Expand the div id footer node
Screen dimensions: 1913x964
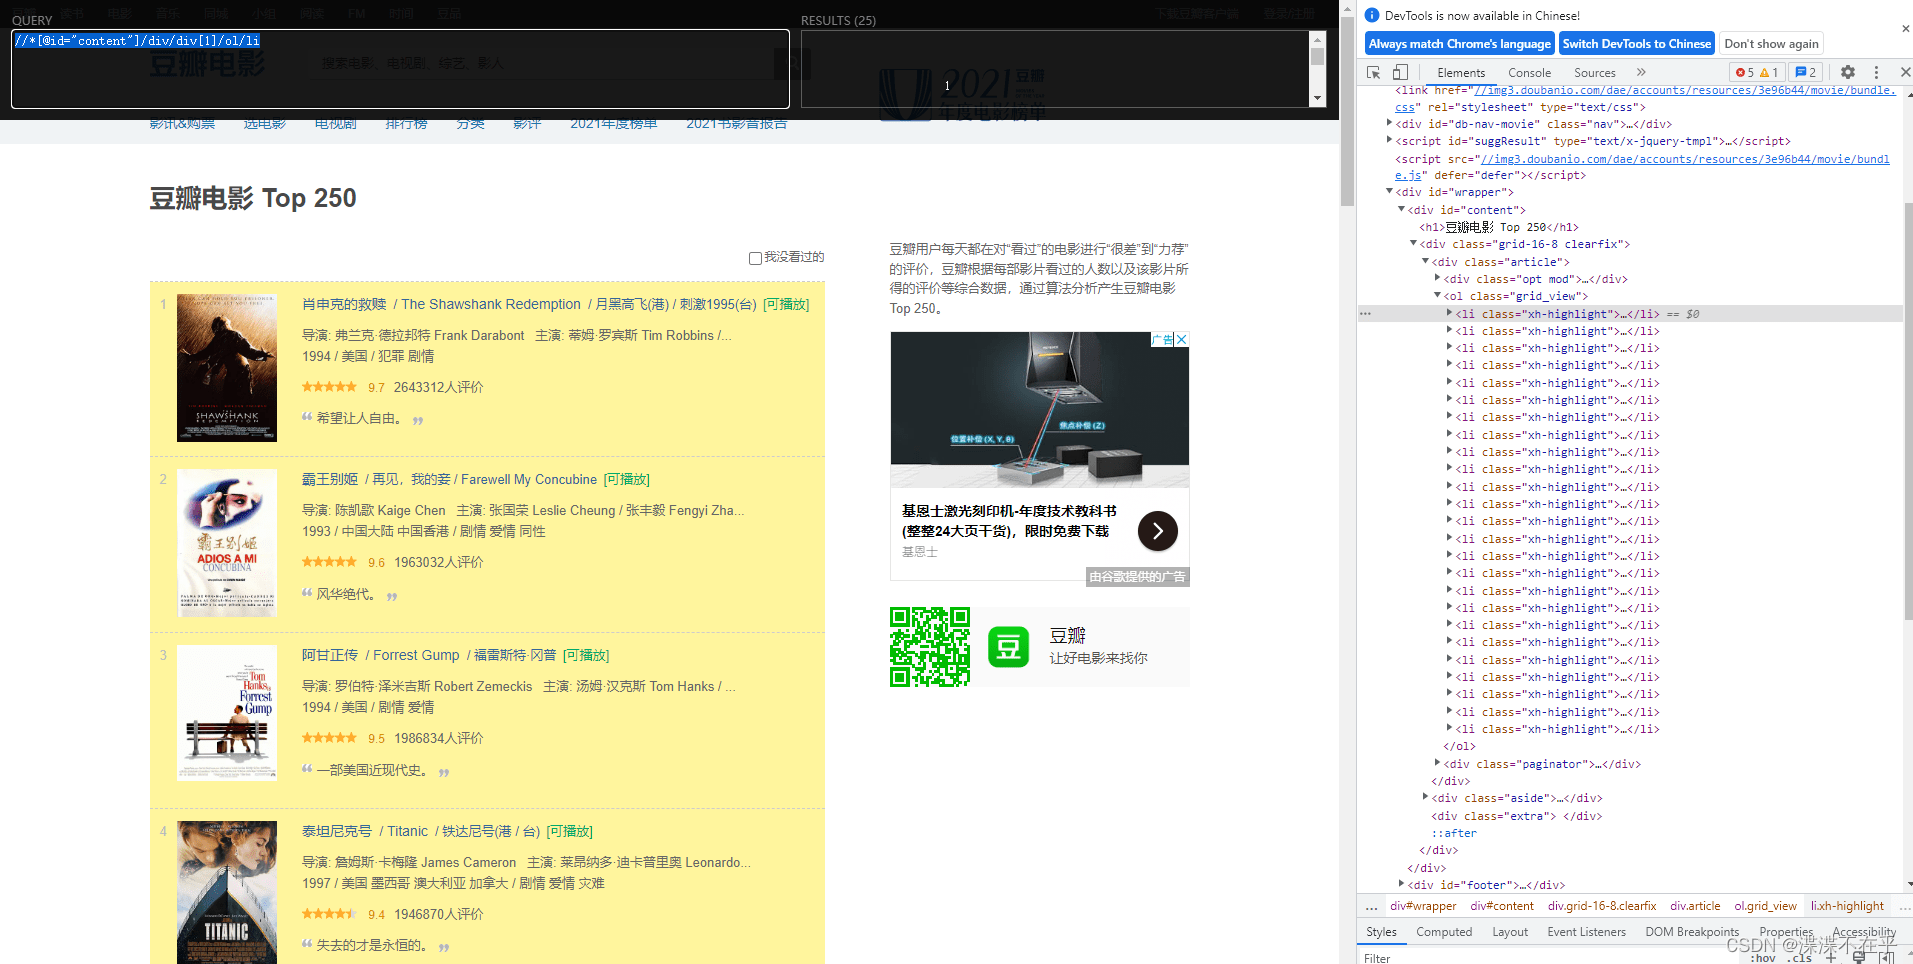click(x=1401, y=884)
